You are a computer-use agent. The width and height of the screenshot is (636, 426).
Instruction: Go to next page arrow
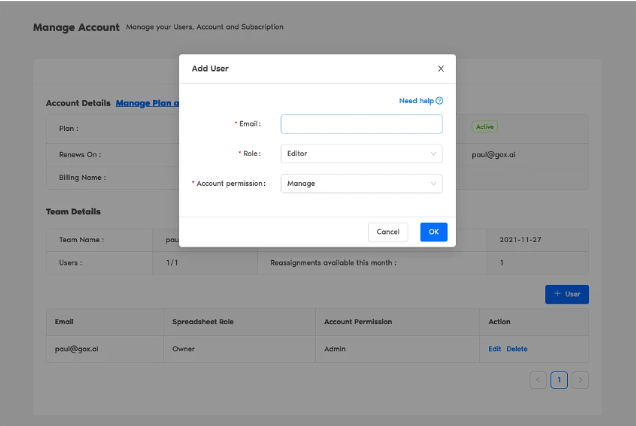pyautogui.click(x=580, y=380)
